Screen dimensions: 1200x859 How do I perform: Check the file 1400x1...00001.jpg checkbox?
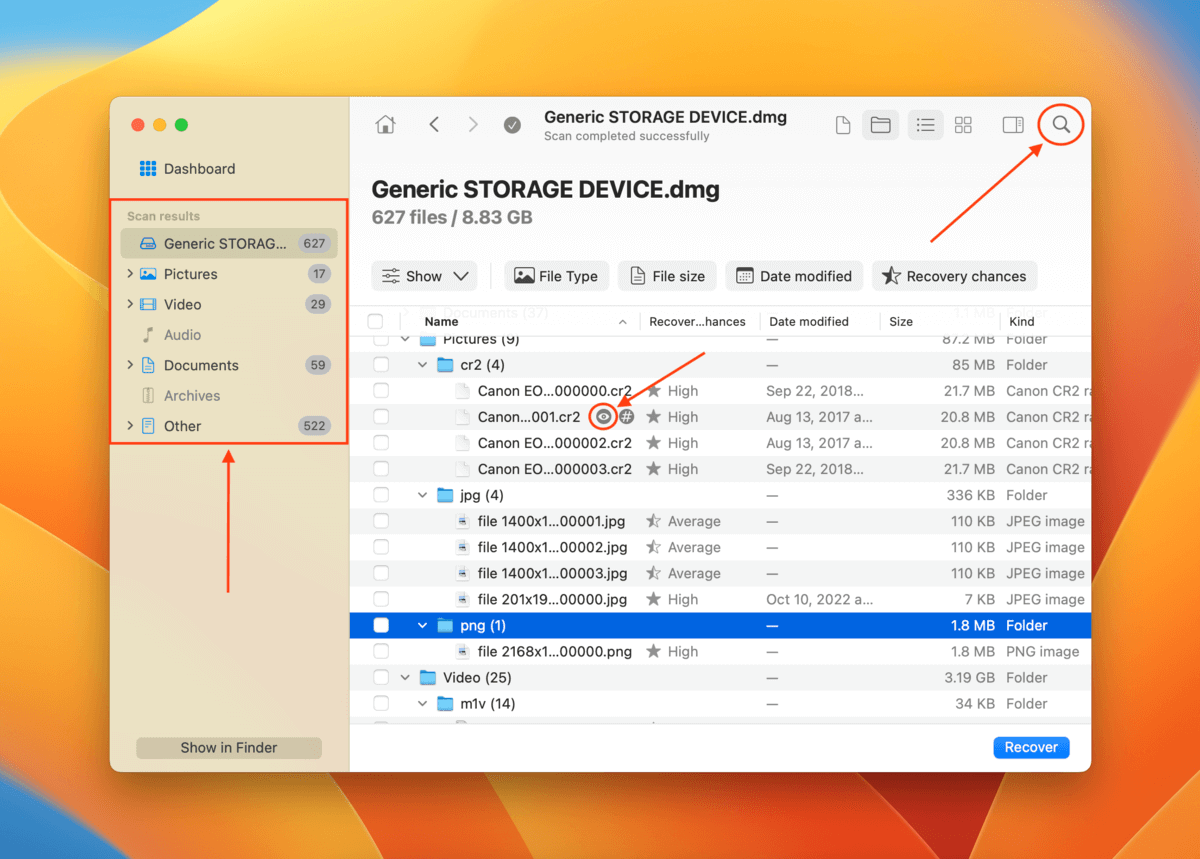381,521
